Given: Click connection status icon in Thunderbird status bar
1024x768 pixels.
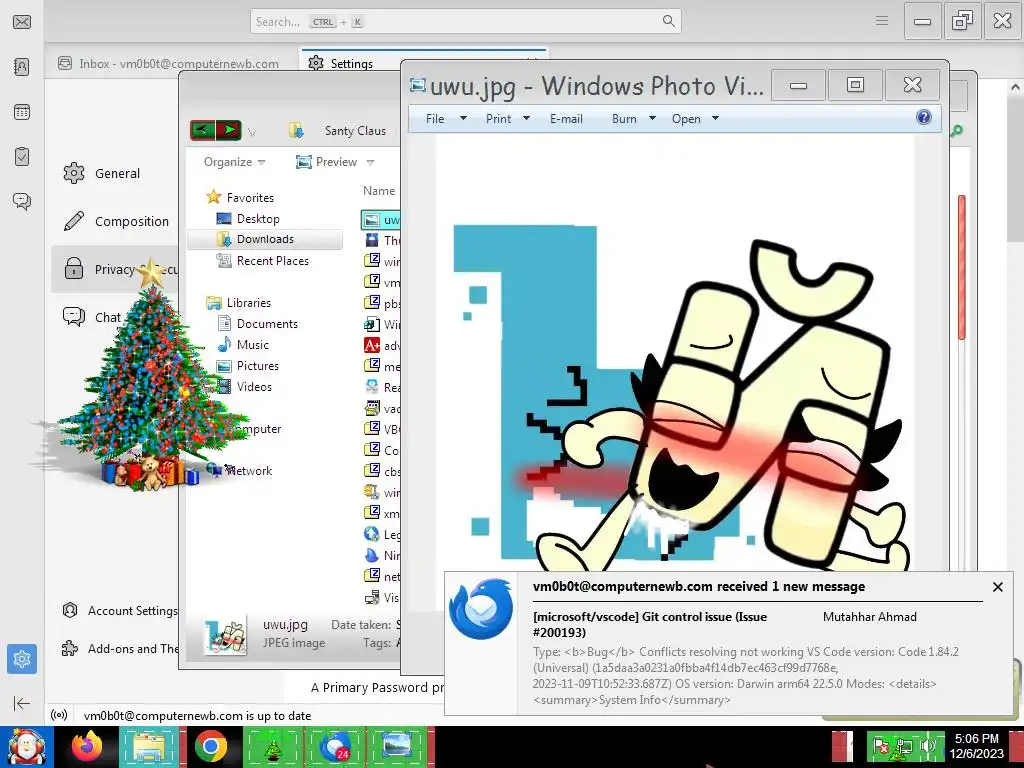Looking at the screenshot, I should (x=59, y=715).
